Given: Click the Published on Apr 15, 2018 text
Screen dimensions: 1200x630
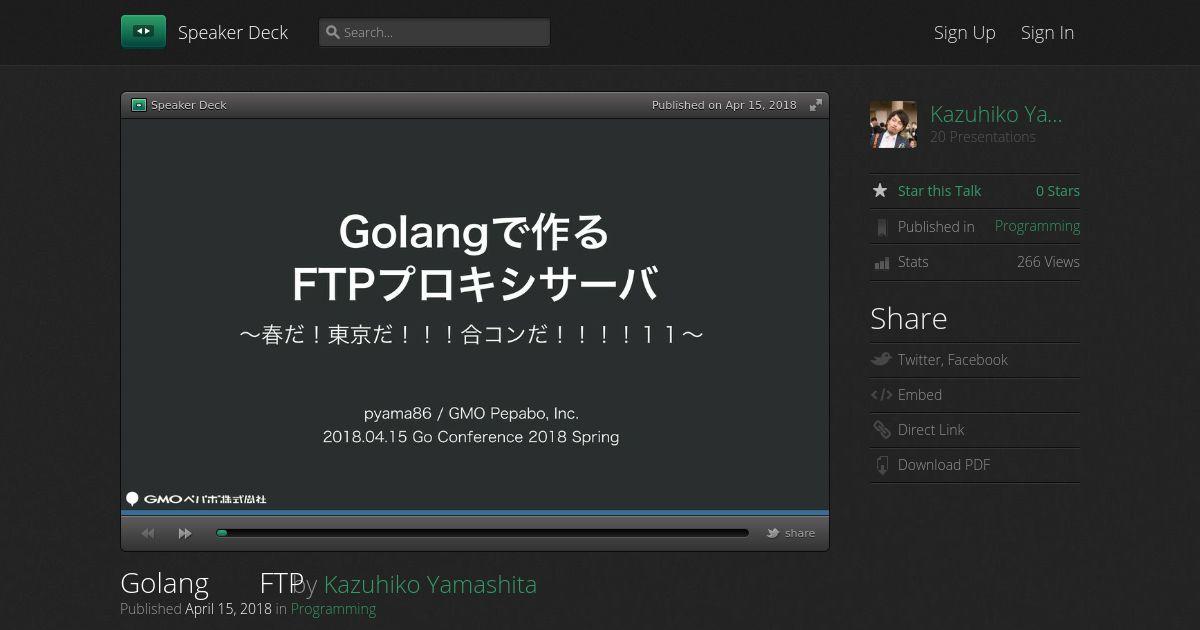Looking at the screenshot, I should click(724, 105).
